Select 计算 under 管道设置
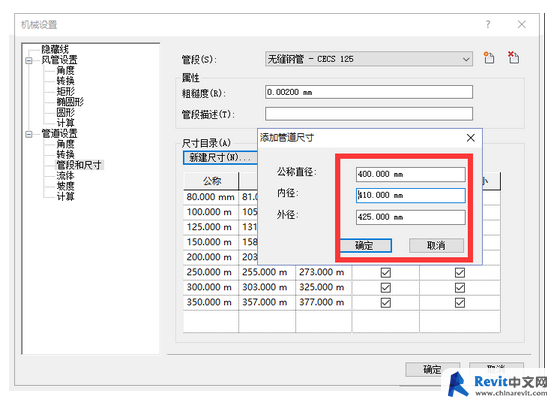Screen dimensions: 558x405 pyautogui.click(x=65, y=196)
